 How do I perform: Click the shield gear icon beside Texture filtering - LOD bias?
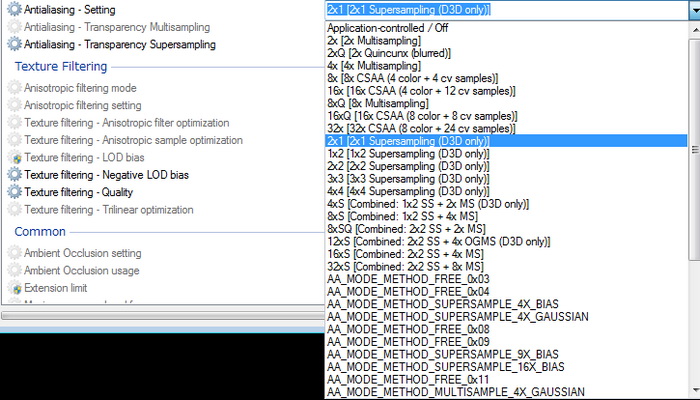pos(16,158)
